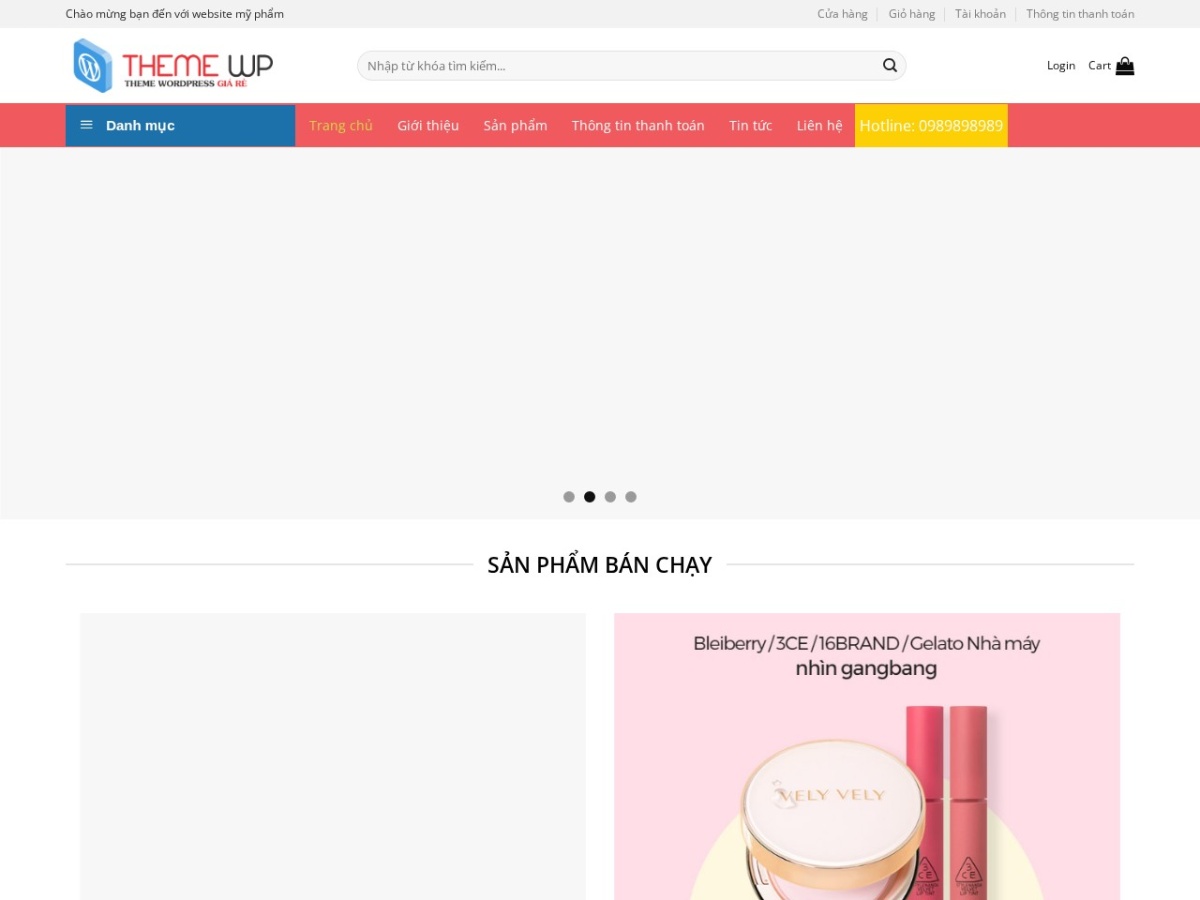The image size is (1200, 900).
Task: Select the second (active) slider dot
Action: tap(590, 497)
